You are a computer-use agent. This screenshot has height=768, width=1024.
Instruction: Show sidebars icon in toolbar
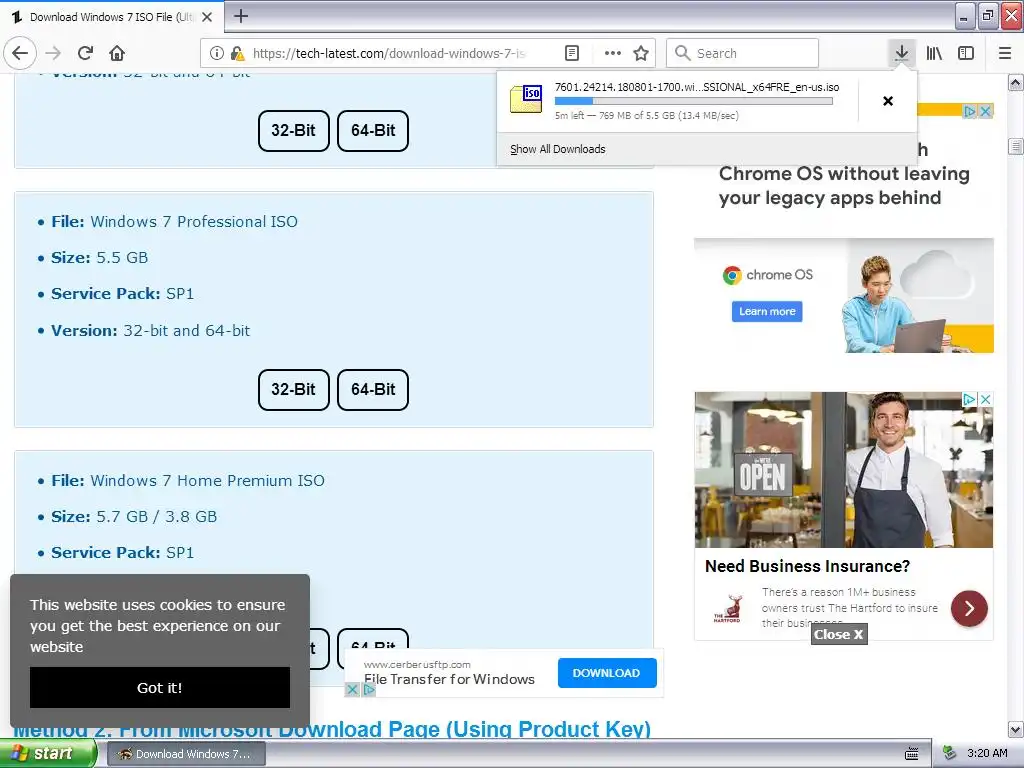tap(966, 53)
